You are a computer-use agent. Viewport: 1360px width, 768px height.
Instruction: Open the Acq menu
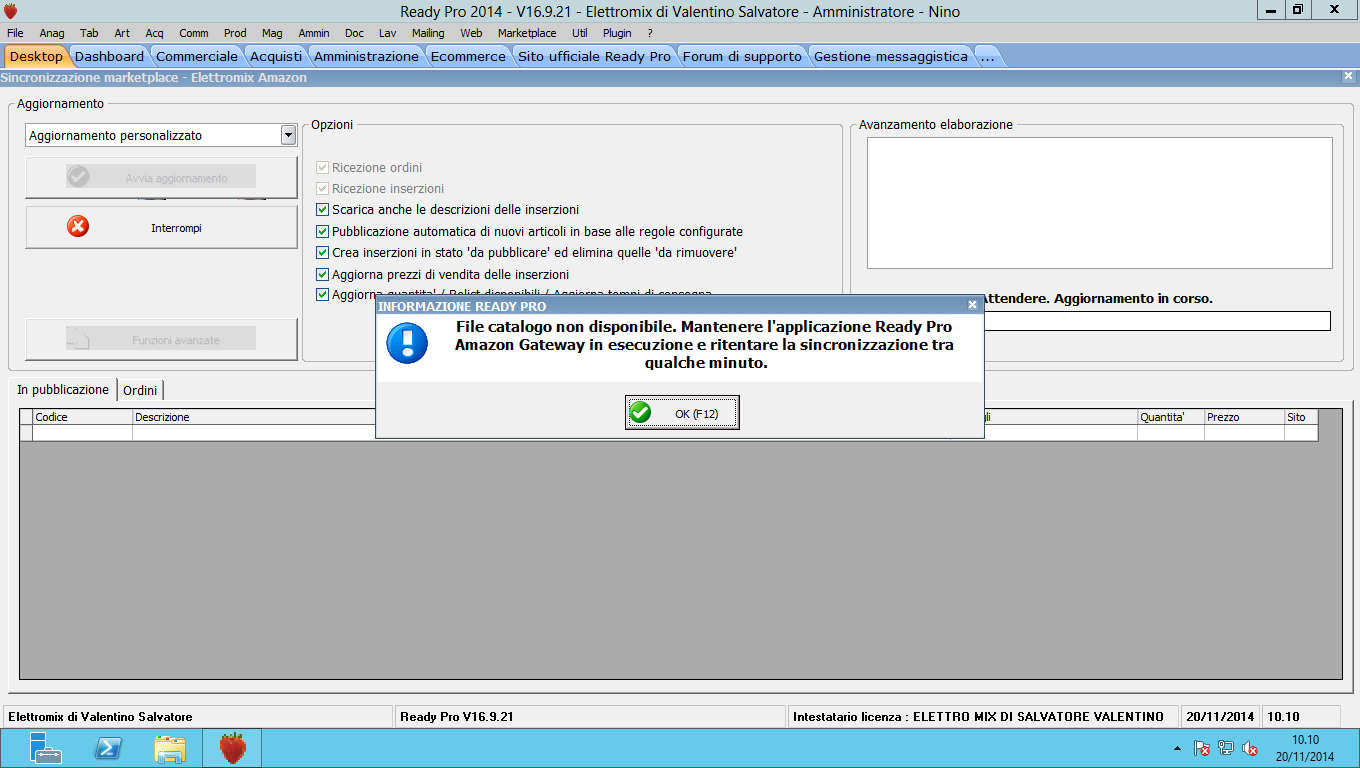[154, 33]
